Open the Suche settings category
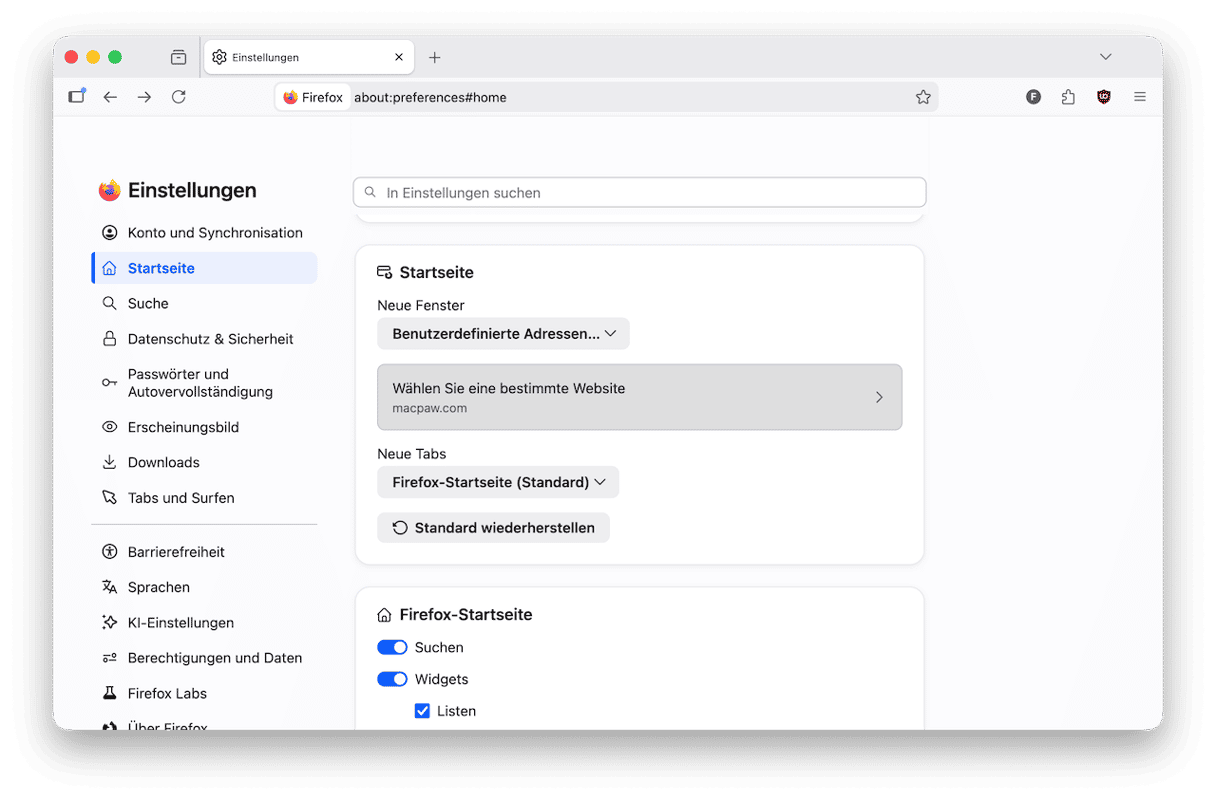This screenshot has width=1216, height=800. click(204, 303)
